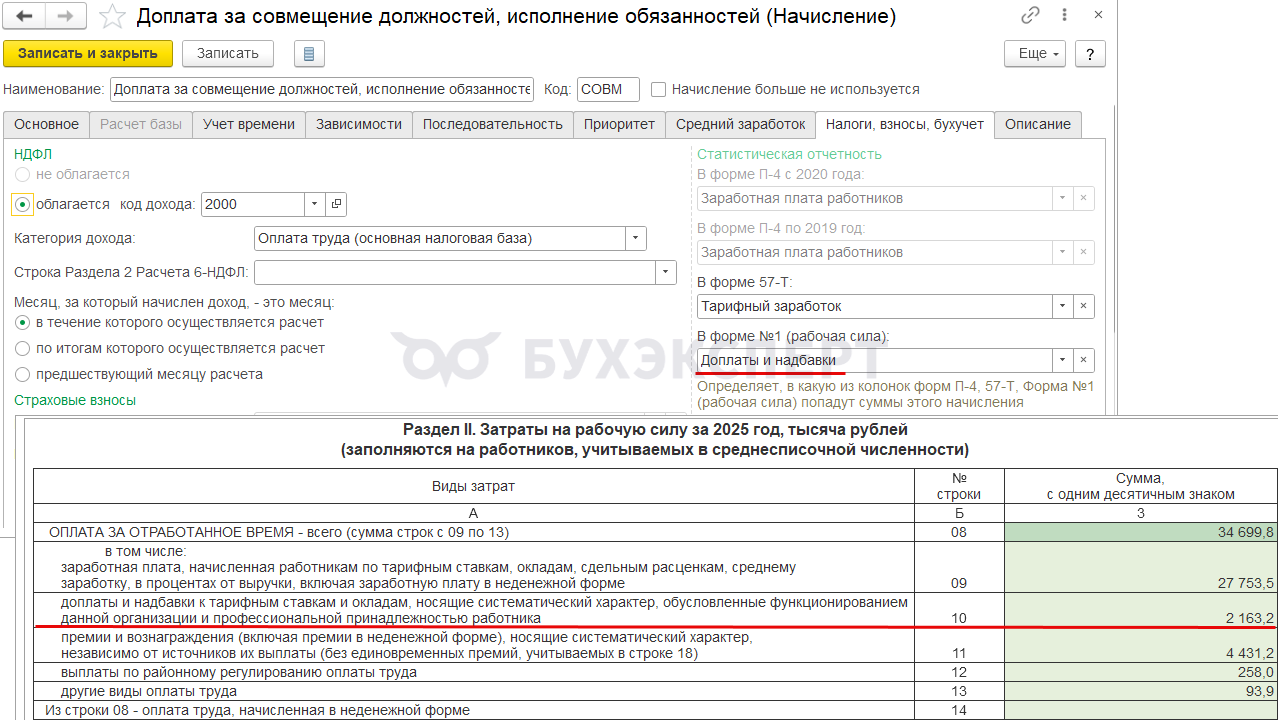
Task: Open the 'Налоги, взносы, бухучет' tab
Action: click(x=905, y=125)
